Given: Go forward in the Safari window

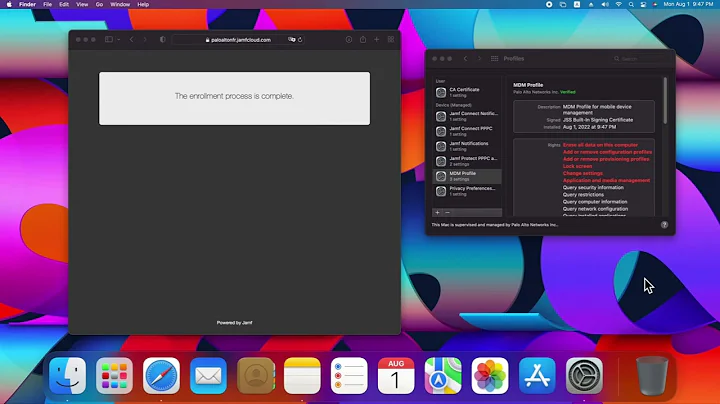Looking at the screenshot, I should pos(145,39).
